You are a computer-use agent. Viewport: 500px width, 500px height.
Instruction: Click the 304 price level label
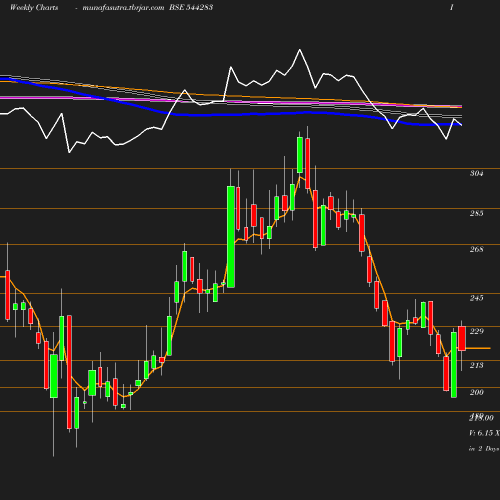click(x=476, y=173)
